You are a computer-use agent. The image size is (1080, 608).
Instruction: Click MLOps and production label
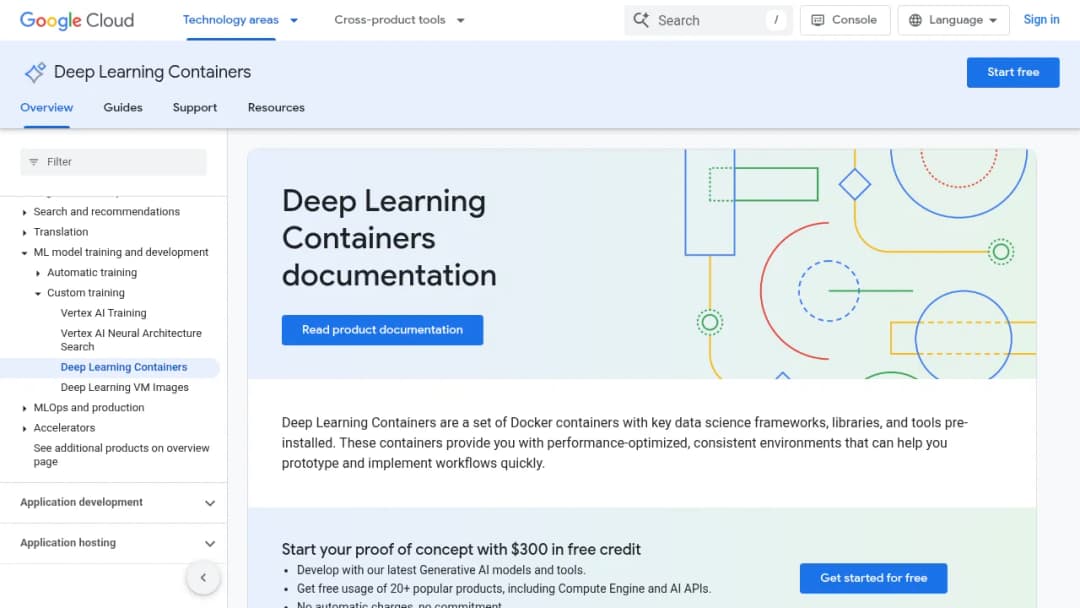(x=89, y=407)
